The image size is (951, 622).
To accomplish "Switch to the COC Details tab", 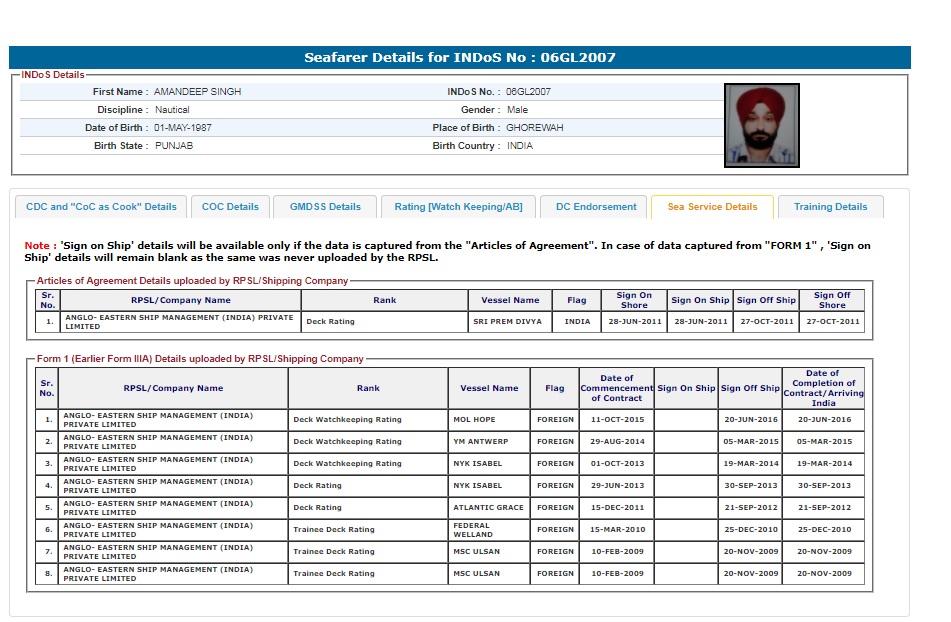I will 230,207.
